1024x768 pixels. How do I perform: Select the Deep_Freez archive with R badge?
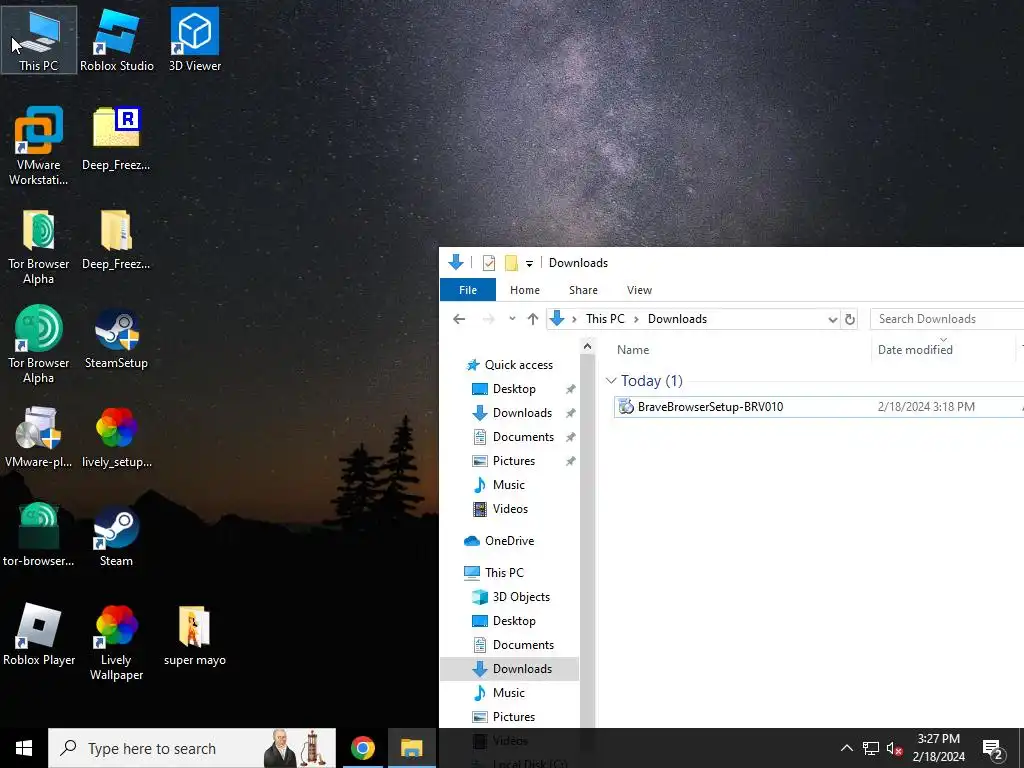point(116,138)
